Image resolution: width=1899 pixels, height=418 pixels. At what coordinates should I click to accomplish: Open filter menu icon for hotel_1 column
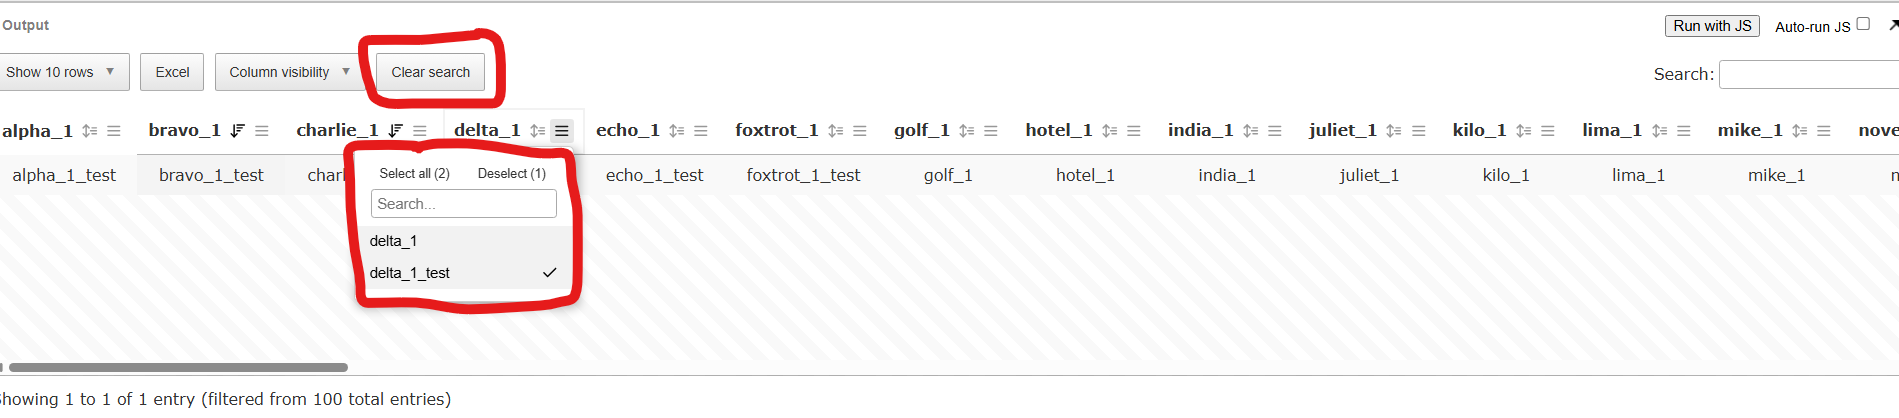click(1134, 131)
